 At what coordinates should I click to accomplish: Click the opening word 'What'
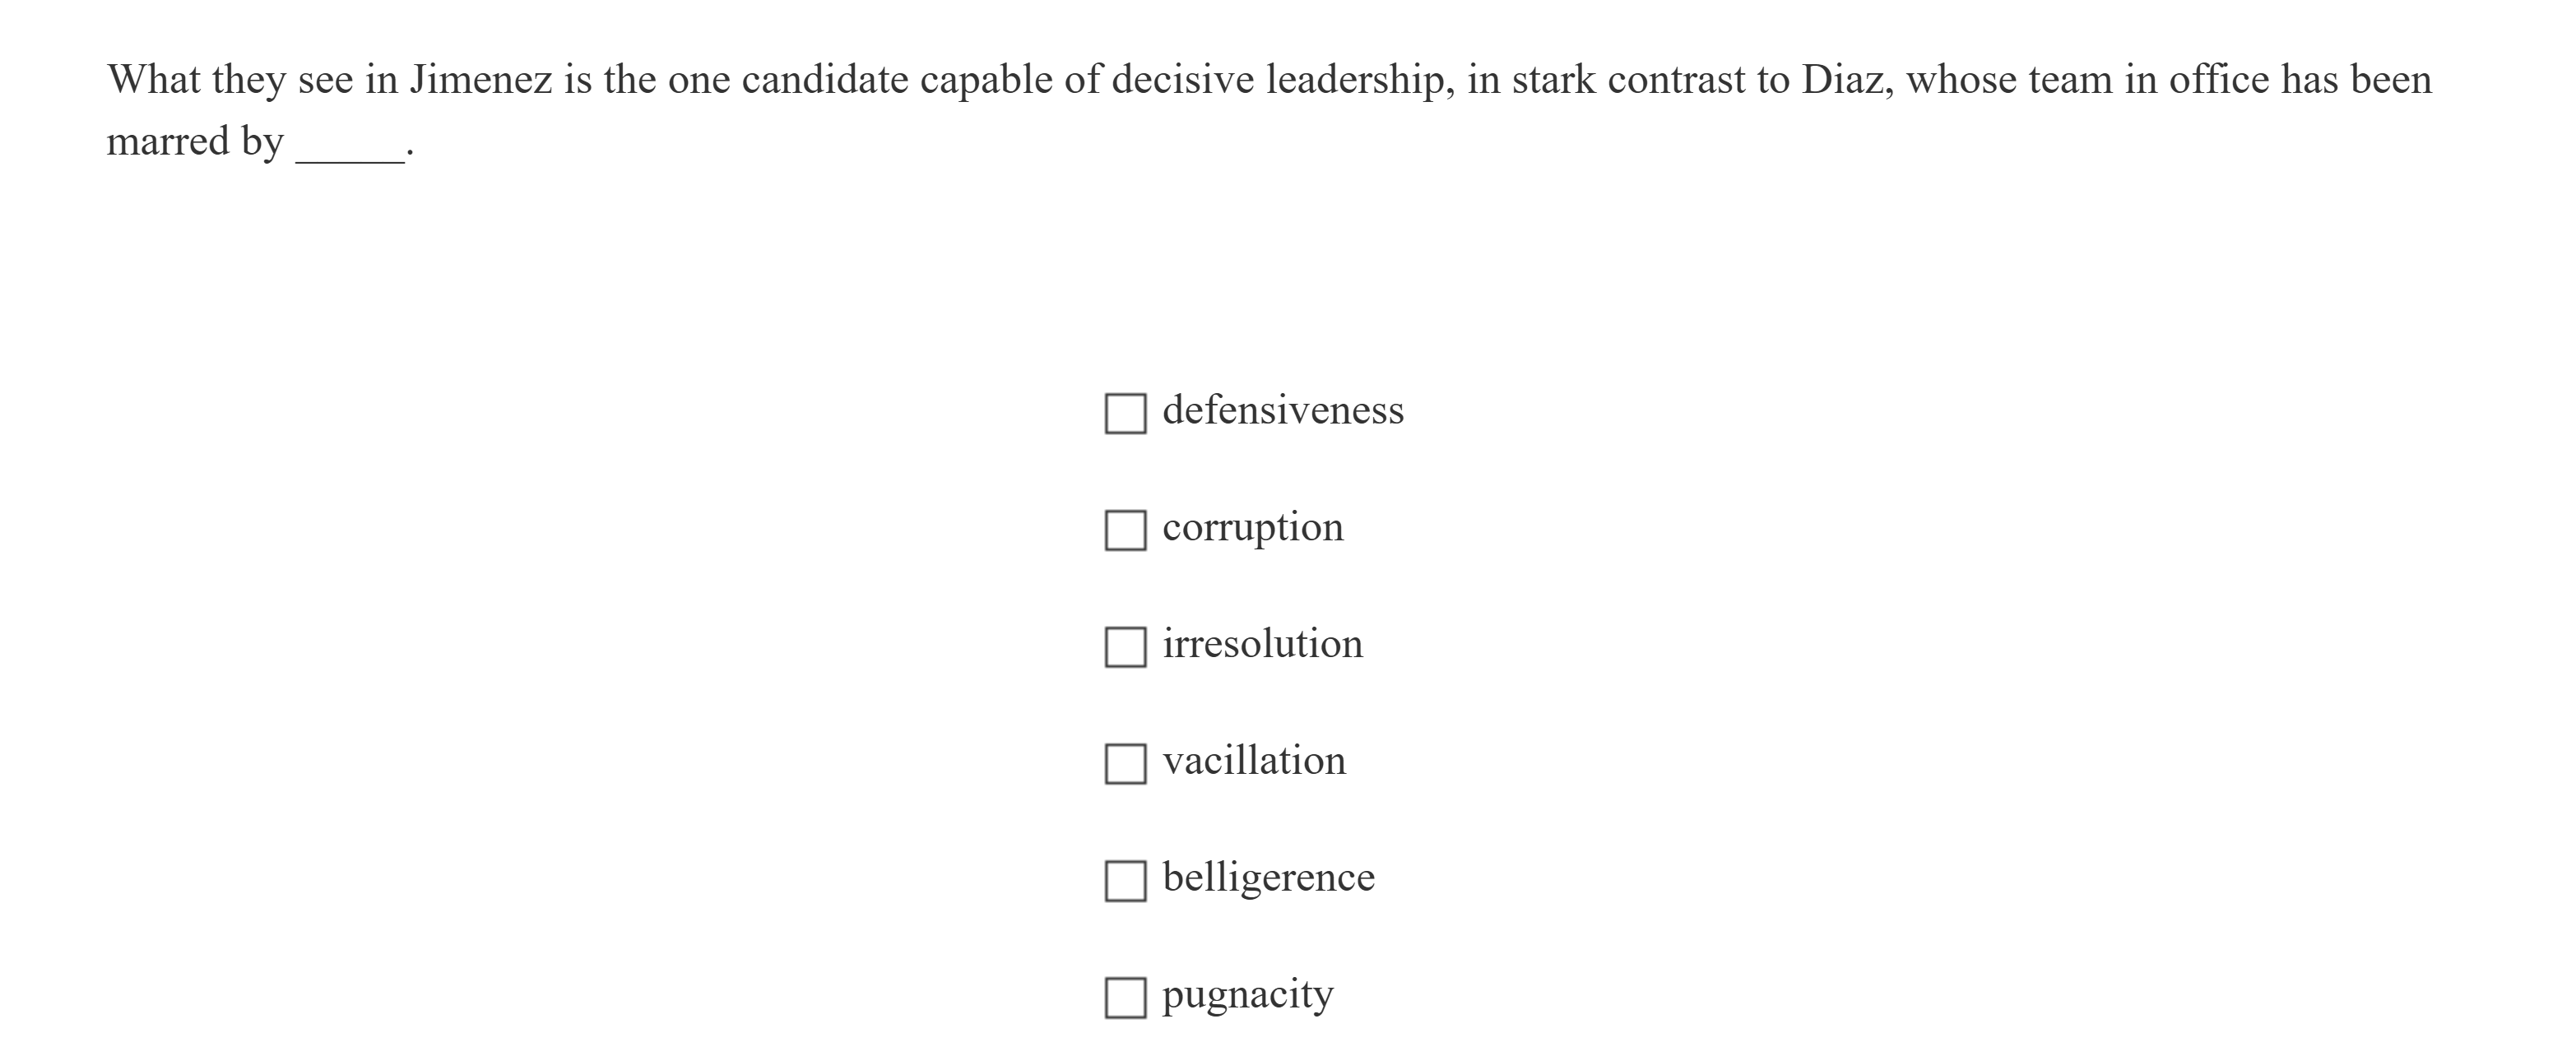pos(153,80)
